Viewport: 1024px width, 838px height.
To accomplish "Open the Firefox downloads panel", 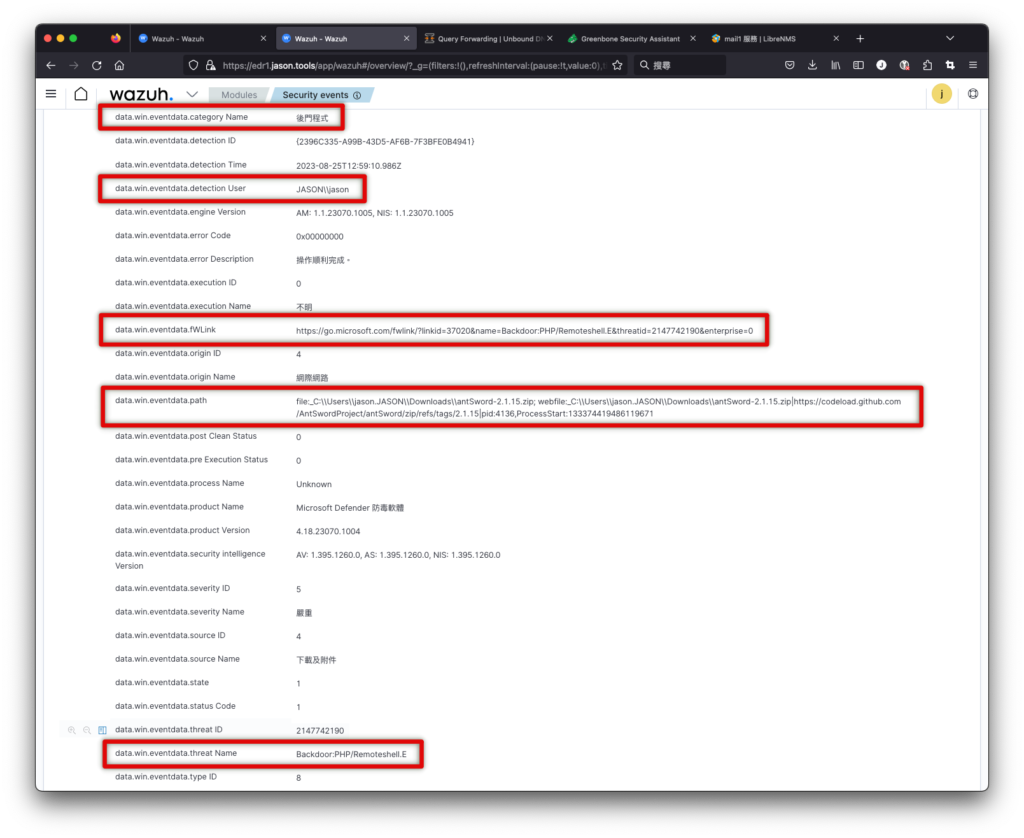I will point(812,65).
